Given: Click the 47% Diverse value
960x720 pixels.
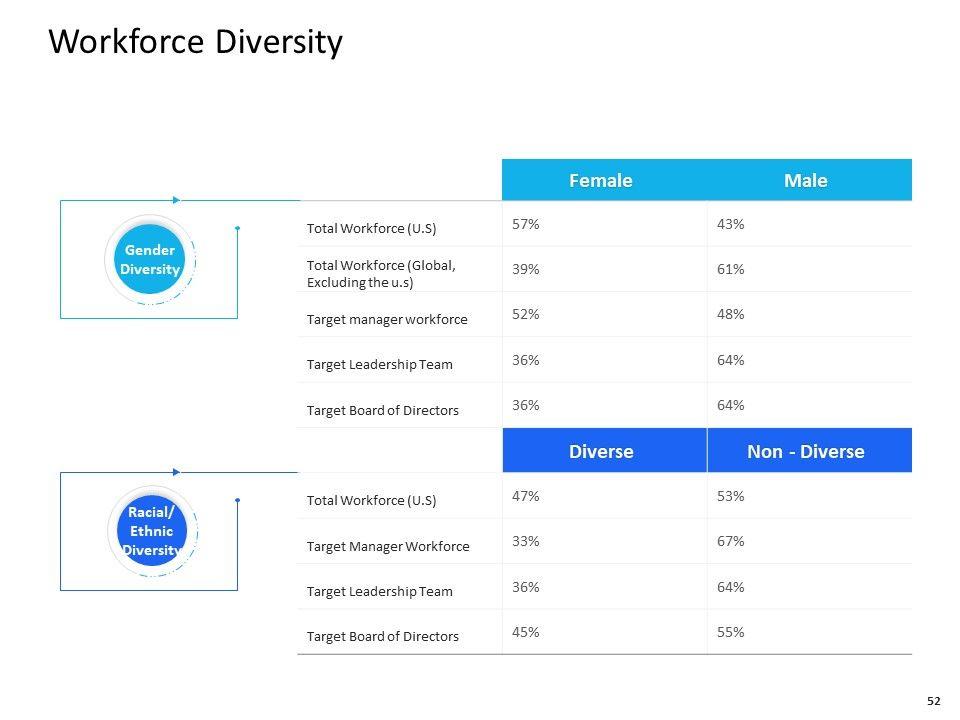Looking at the screenshot, I should tap(526, 496).
